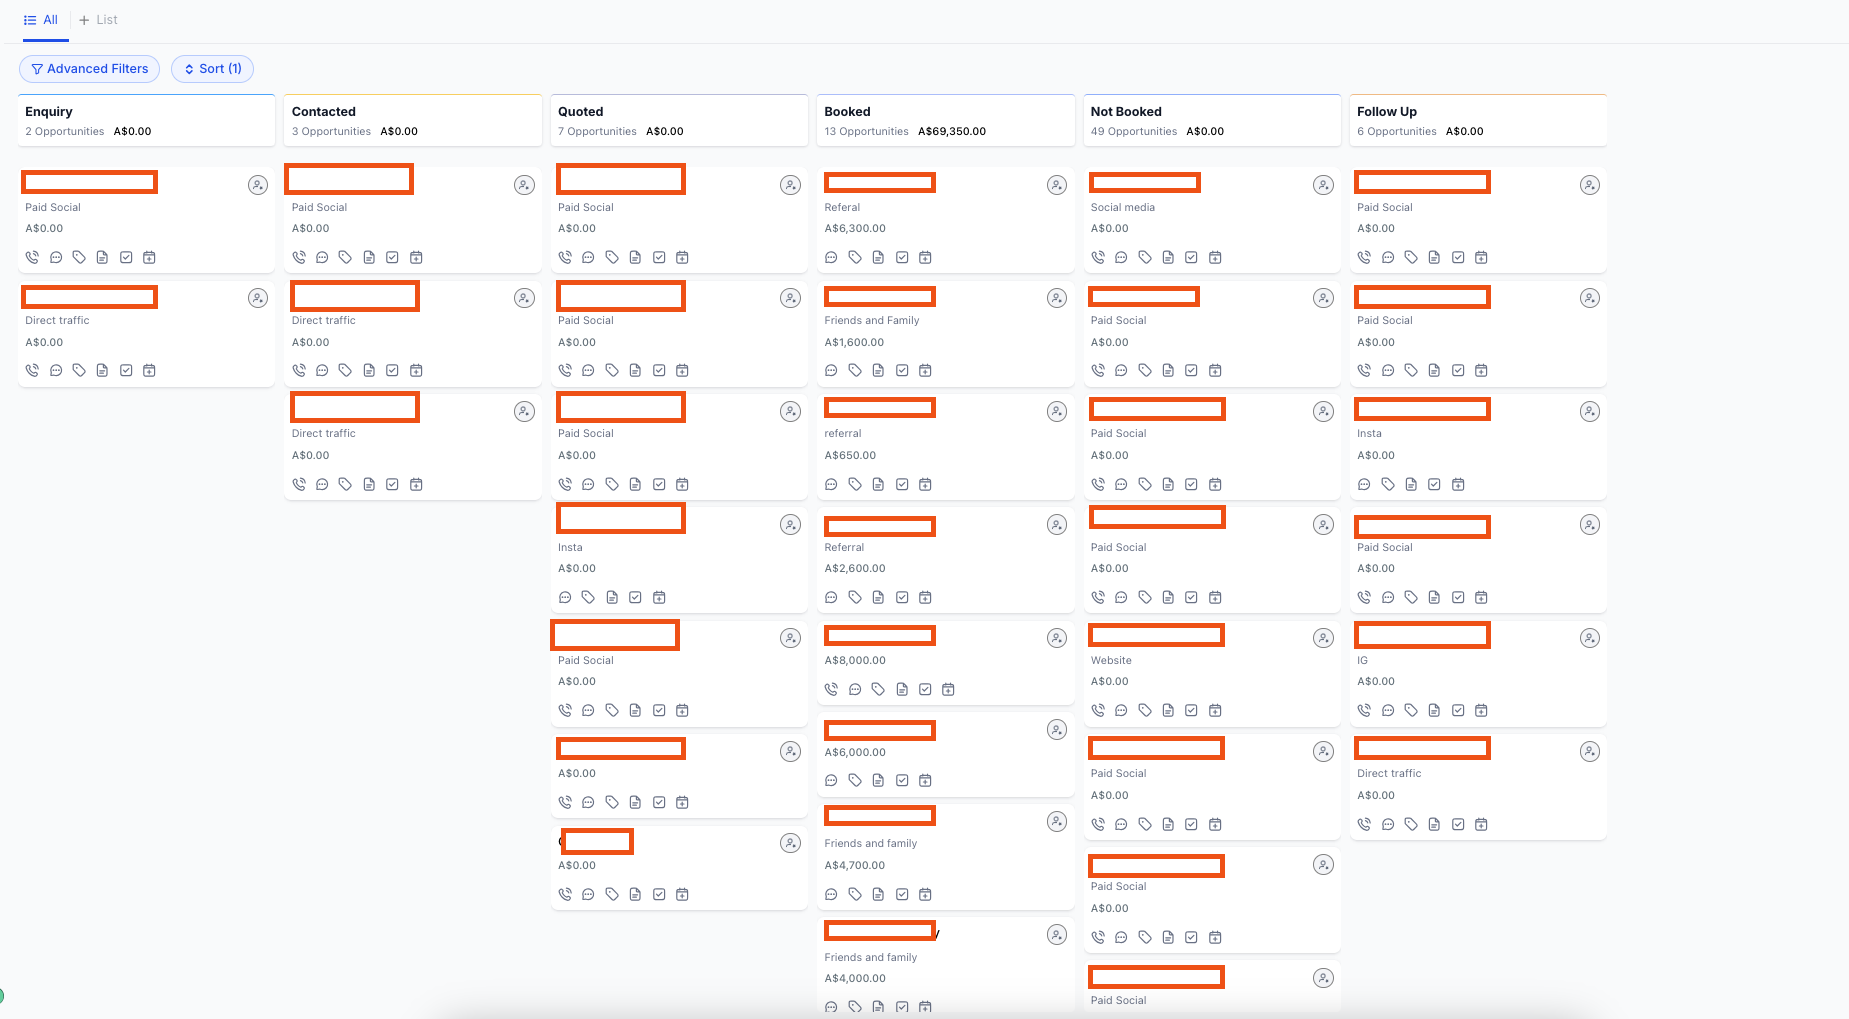Assign owner on Enquiry Paid Social card
Image resolution: width=1849 pixels, height=1019 pixels.
[x=258, y=185]
